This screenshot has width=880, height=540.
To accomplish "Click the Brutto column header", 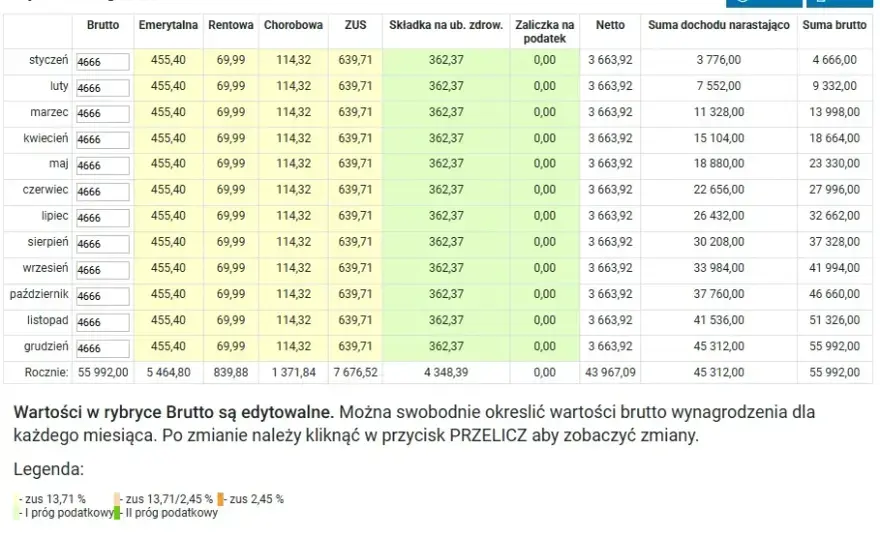I will point(103,25).
